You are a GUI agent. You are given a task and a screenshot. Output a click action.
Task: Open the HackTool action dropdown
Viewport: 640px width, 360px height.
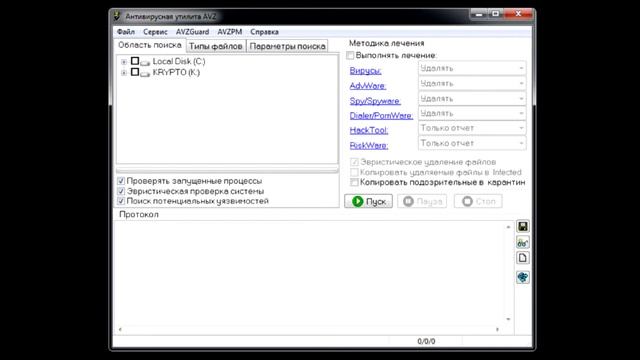coord(472,128)
